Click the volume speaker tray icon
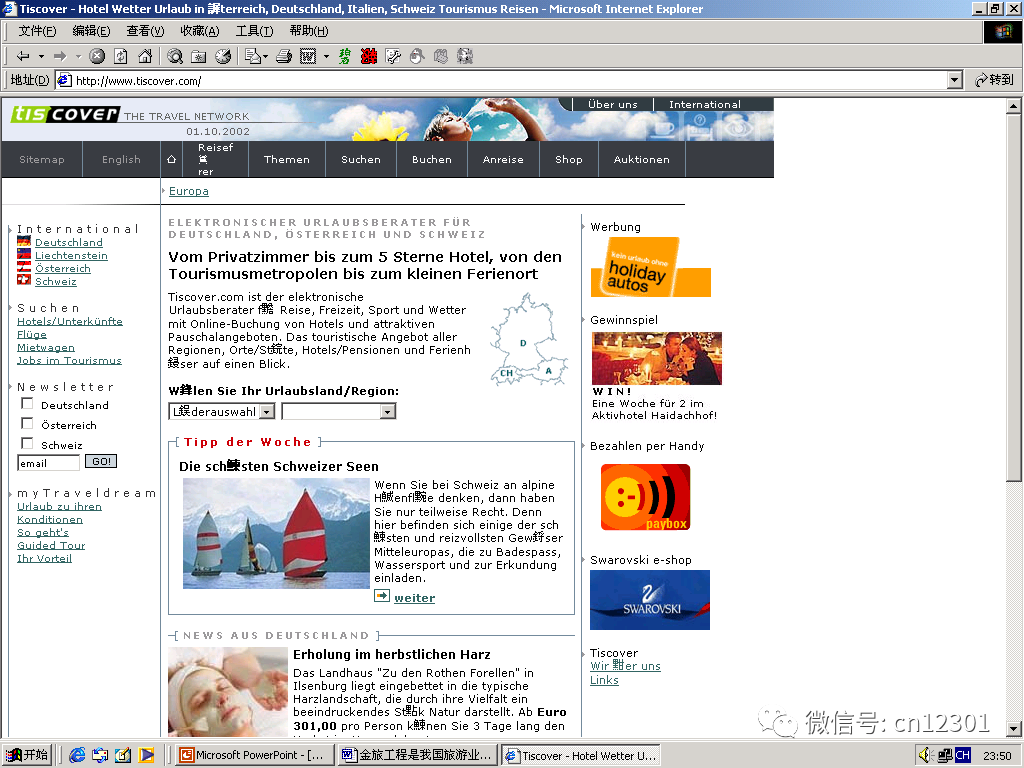Viewport: 1024px width, 768px height. coord(925,756)
